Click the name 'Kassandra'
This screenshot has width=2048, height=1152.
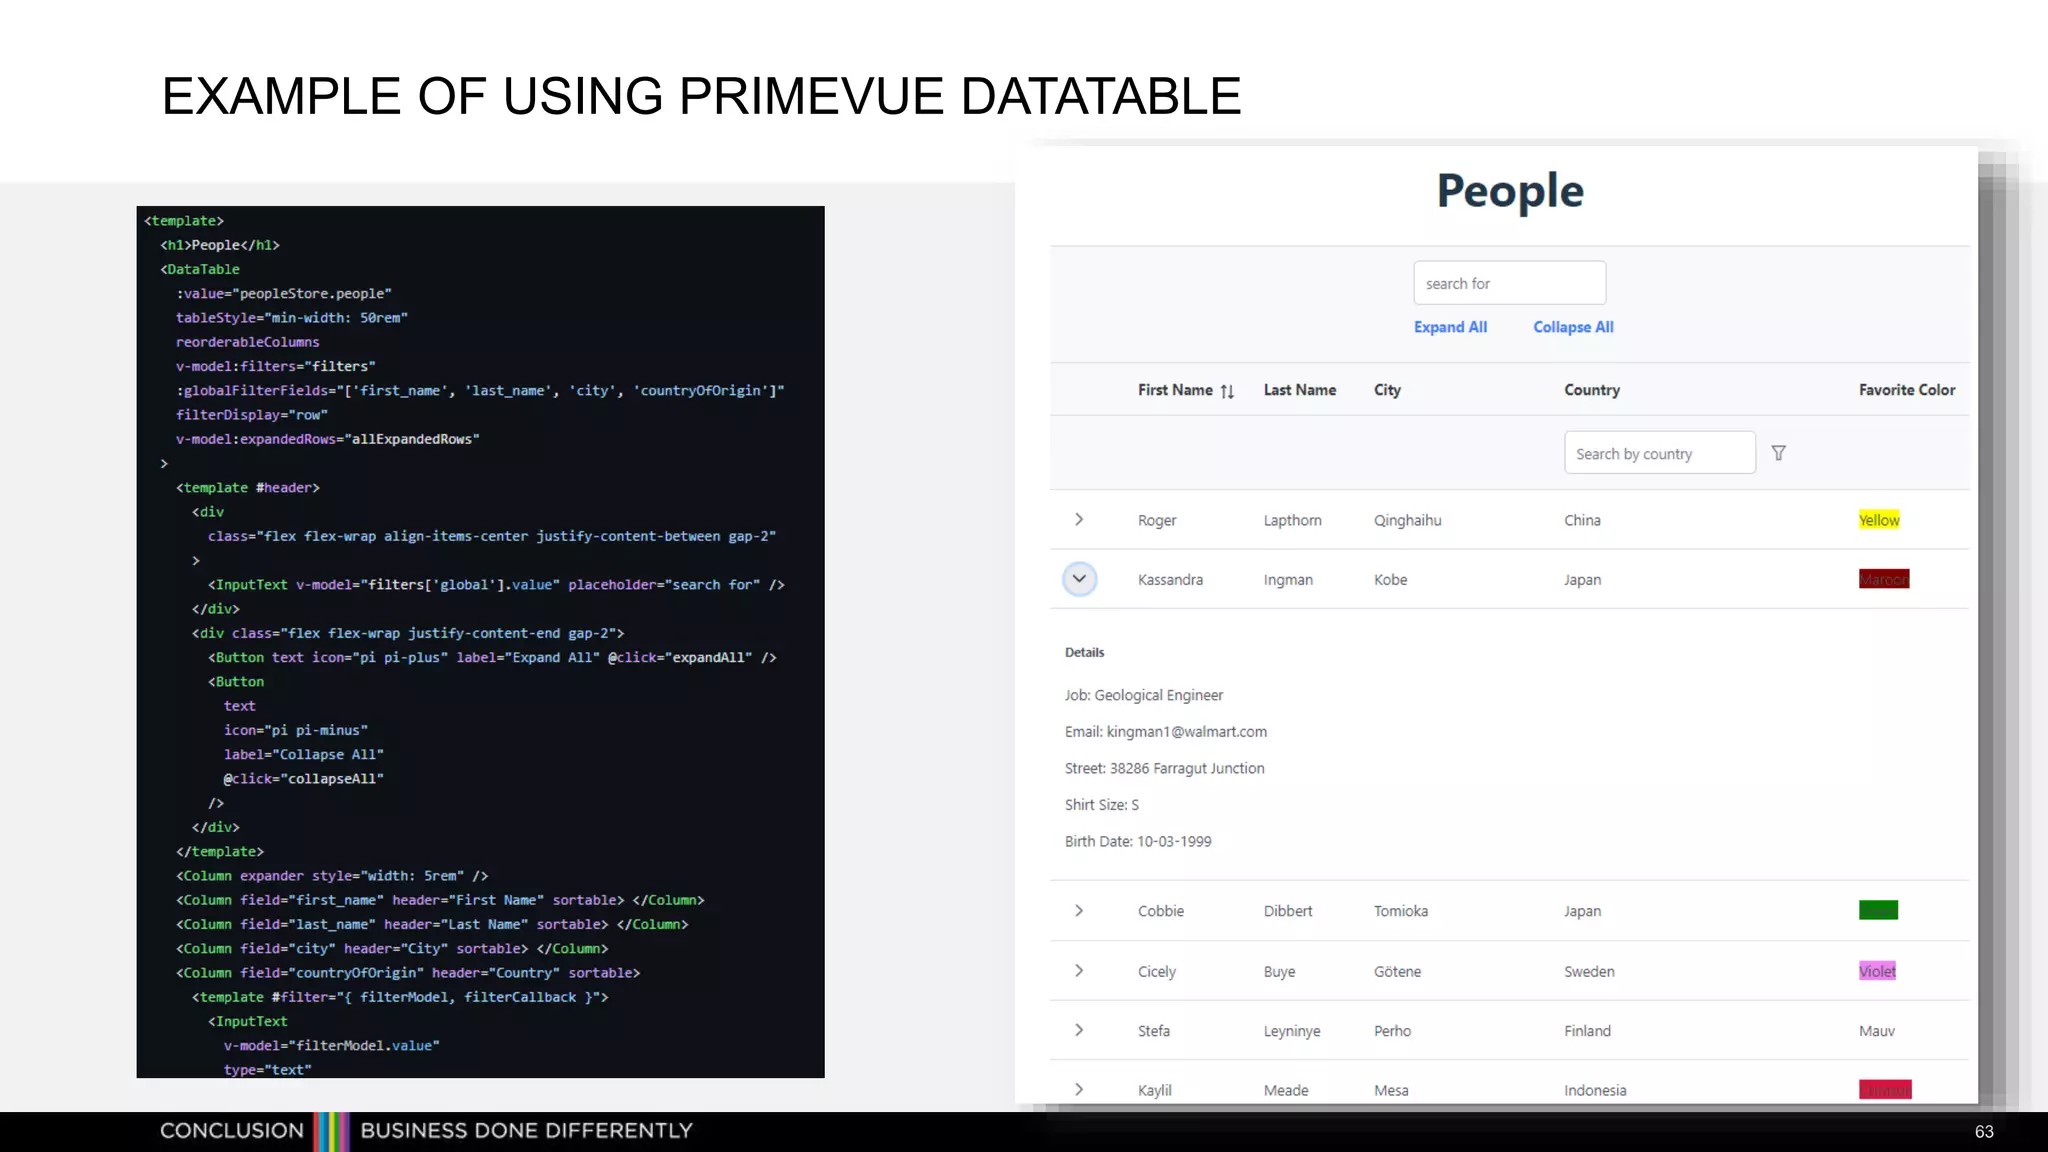(x=1170, y=580)
